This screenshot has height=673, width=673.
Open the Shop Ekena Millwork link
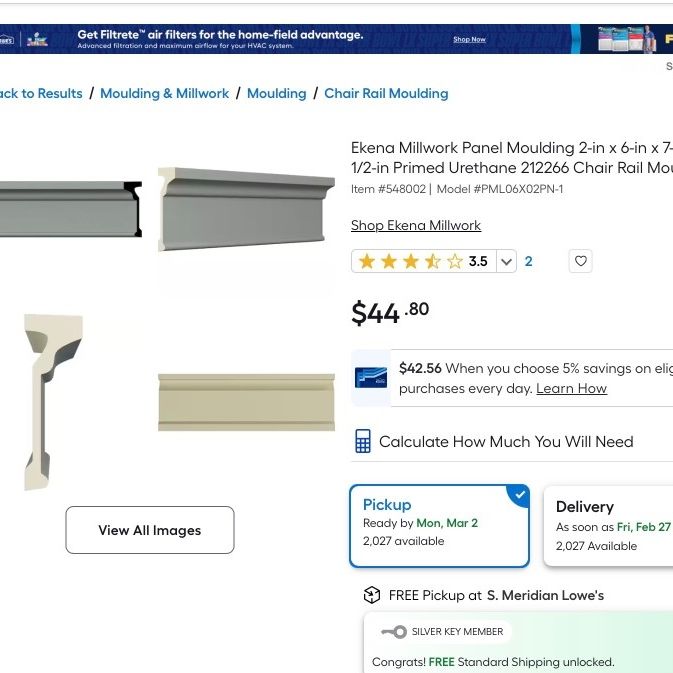coord(416,225)
